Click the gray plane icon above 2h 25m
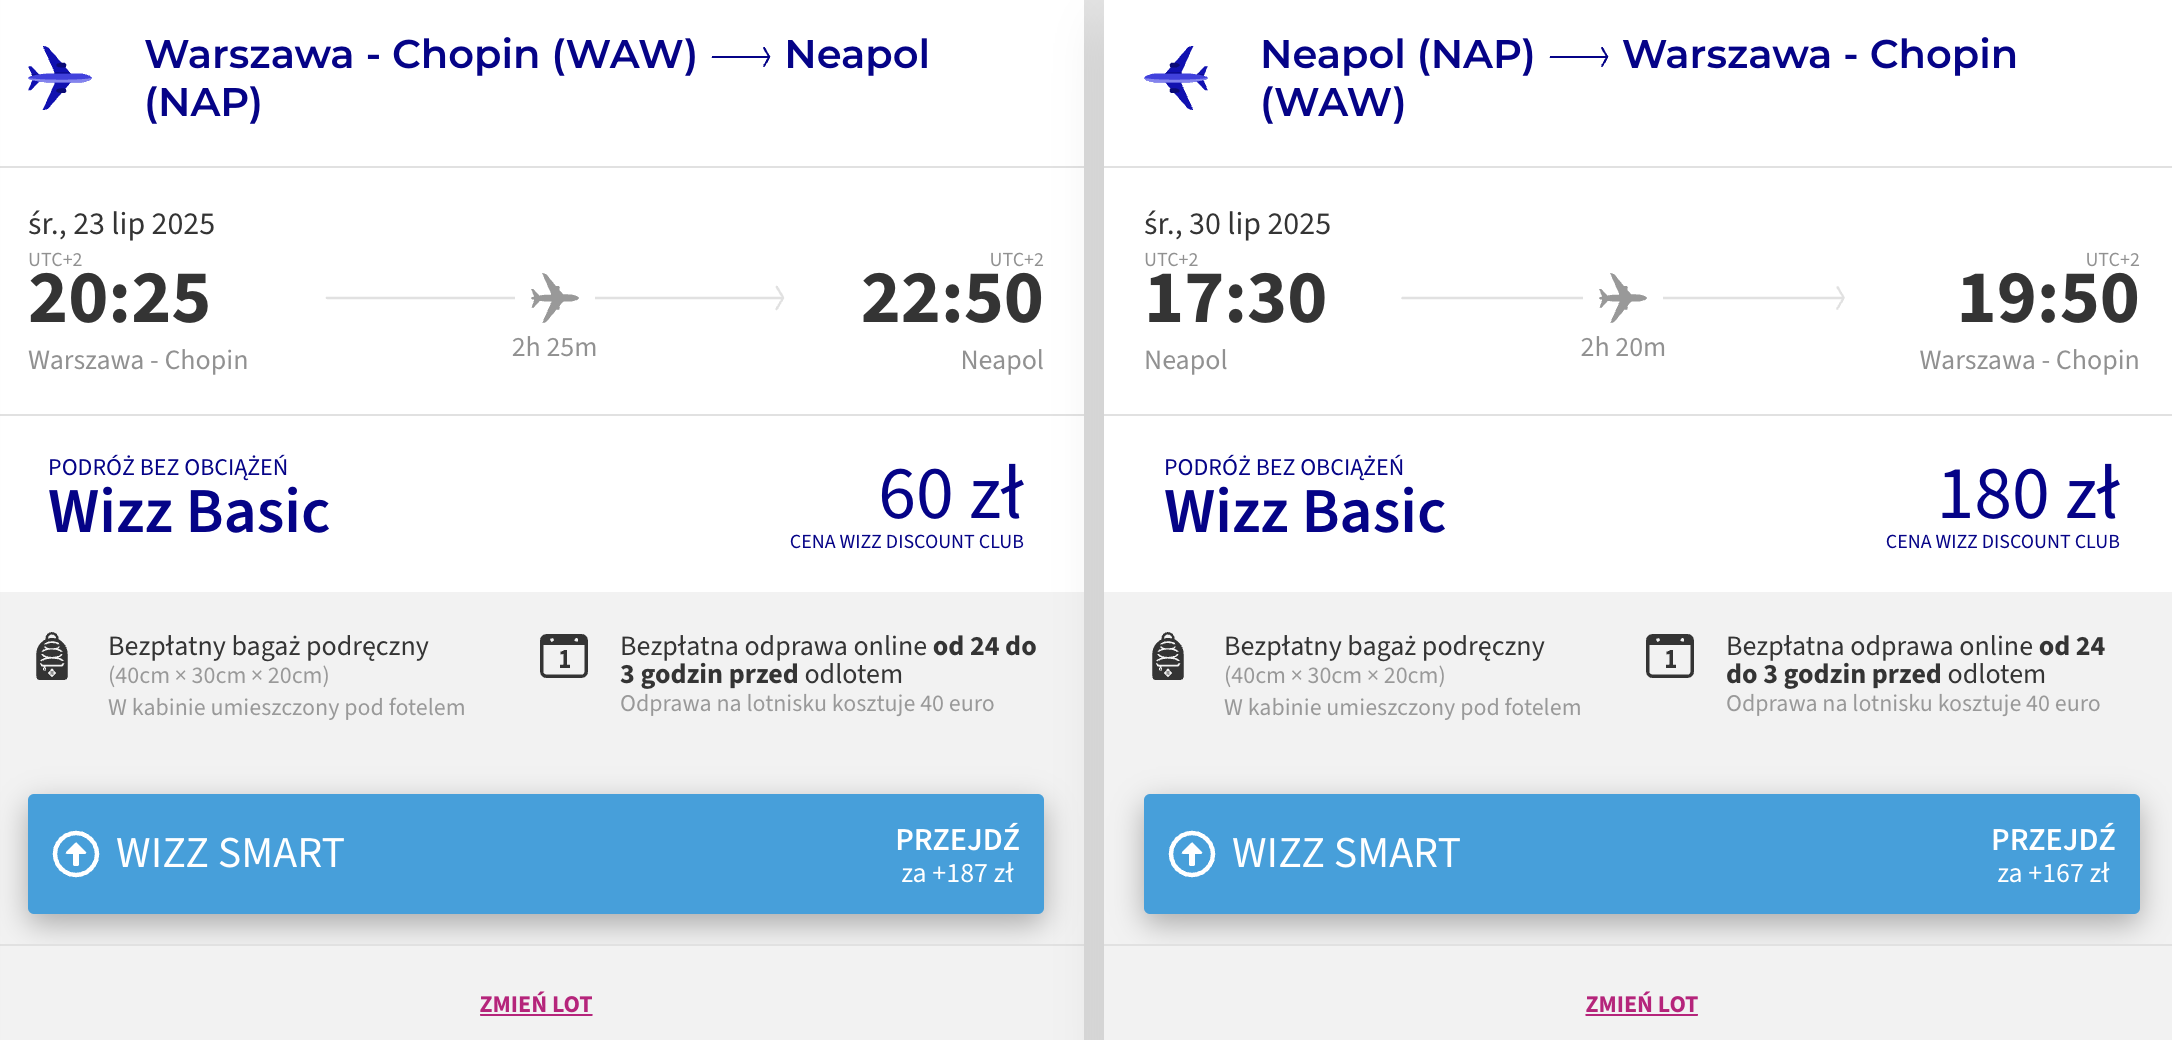The image size is (2172, 1040). point(554,297)
